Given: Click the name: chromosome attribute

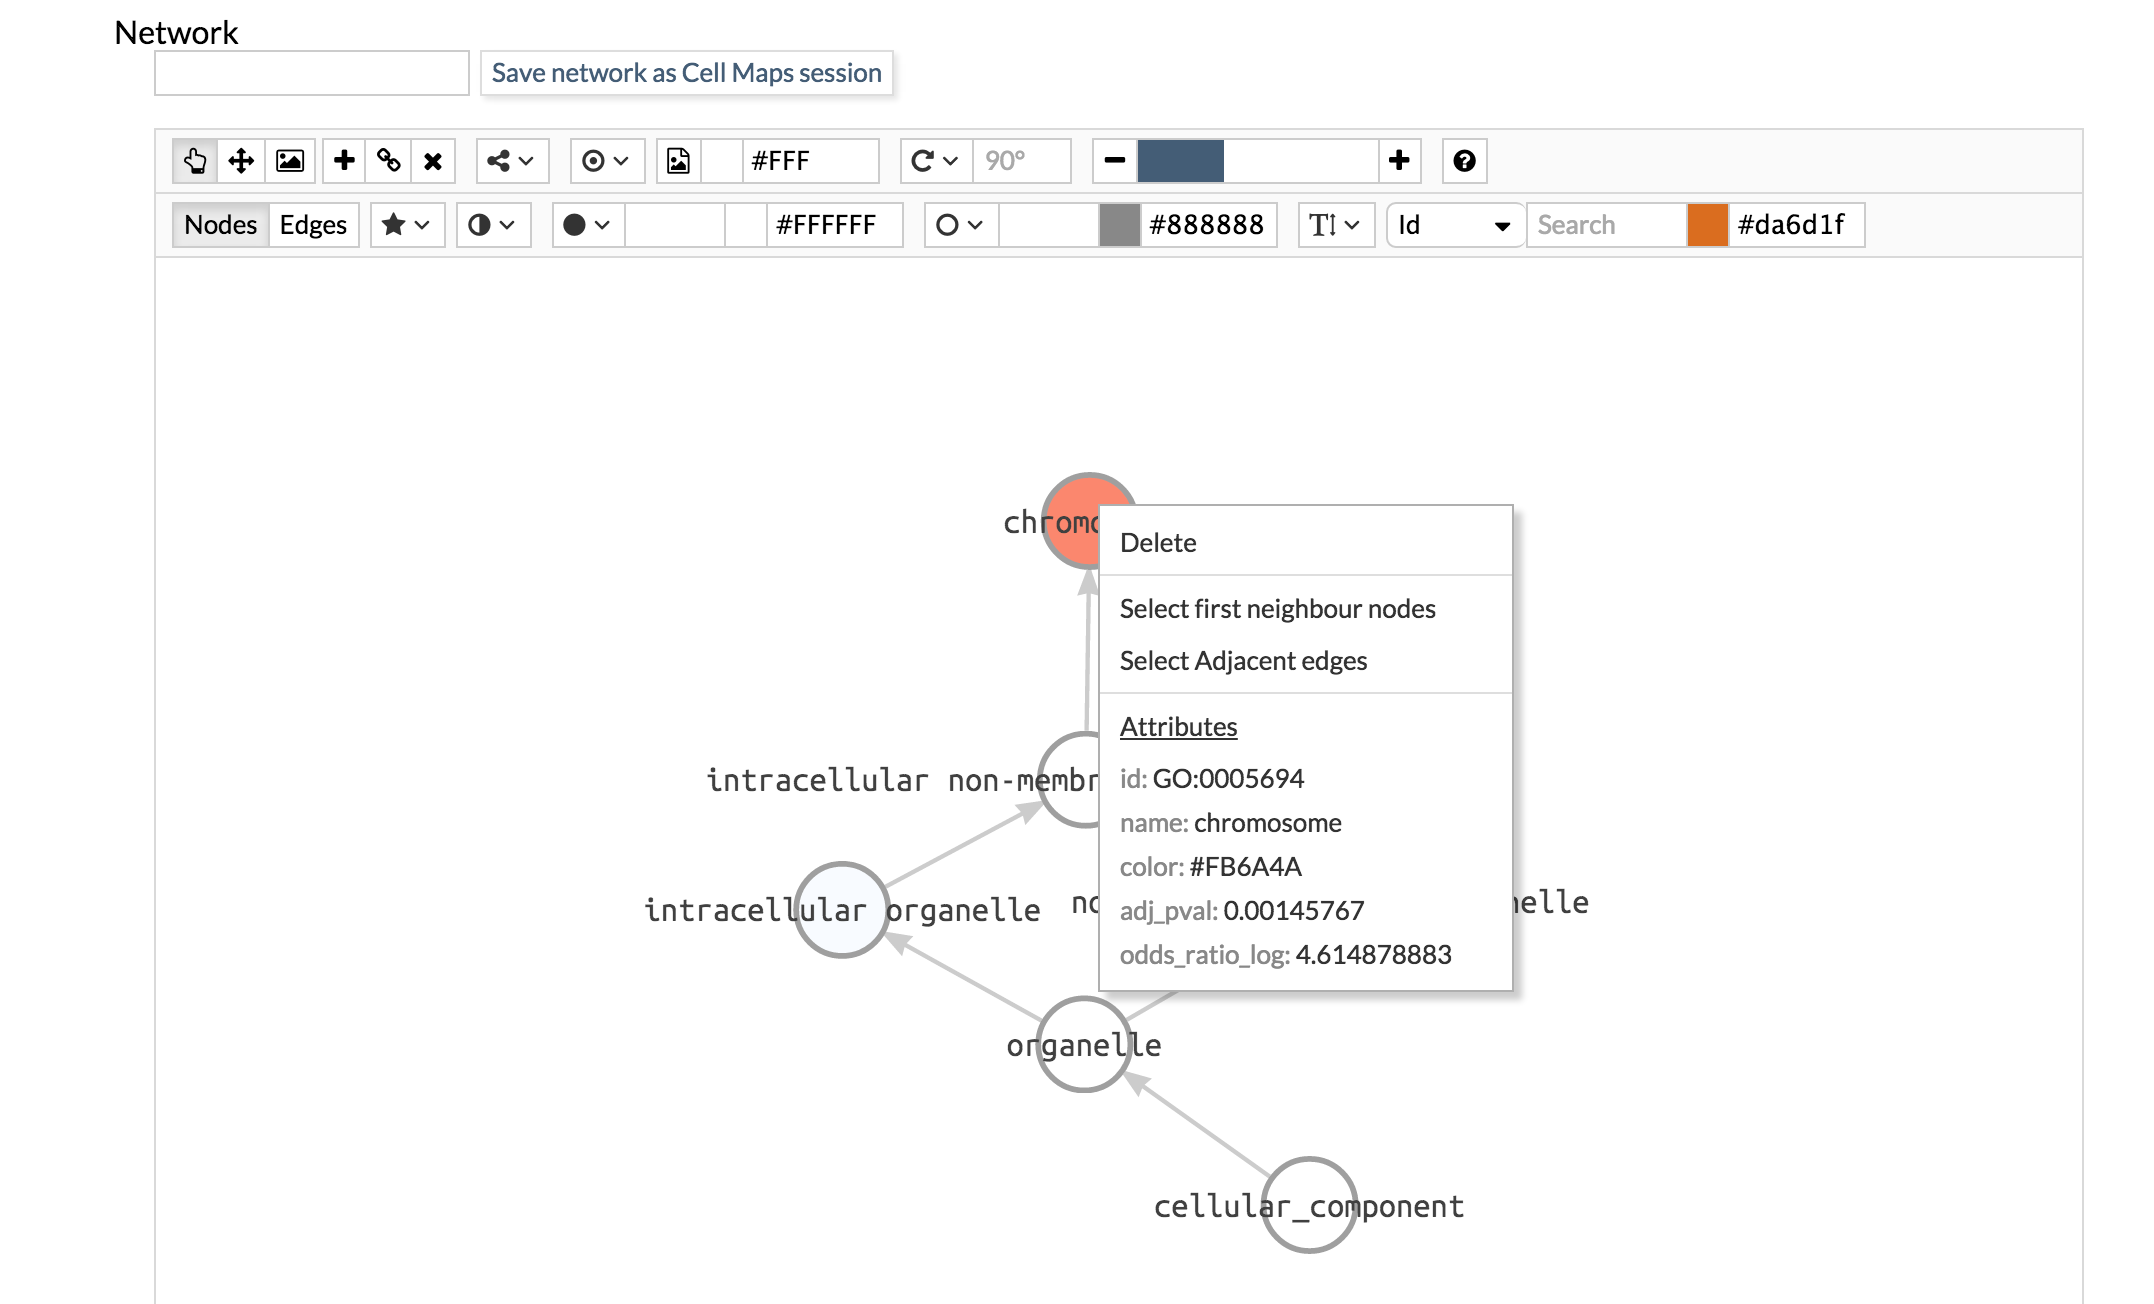Looking at the screenshot, I should 1231,823.
